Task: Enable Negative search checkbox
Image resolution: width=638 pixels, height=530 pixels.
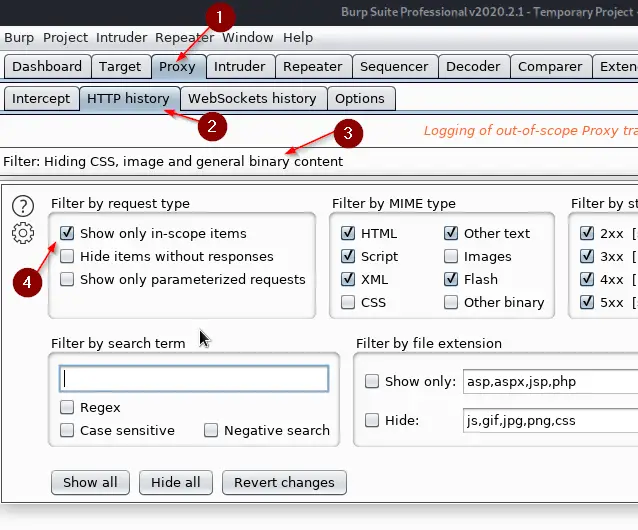Action: (x=211, y=430)
